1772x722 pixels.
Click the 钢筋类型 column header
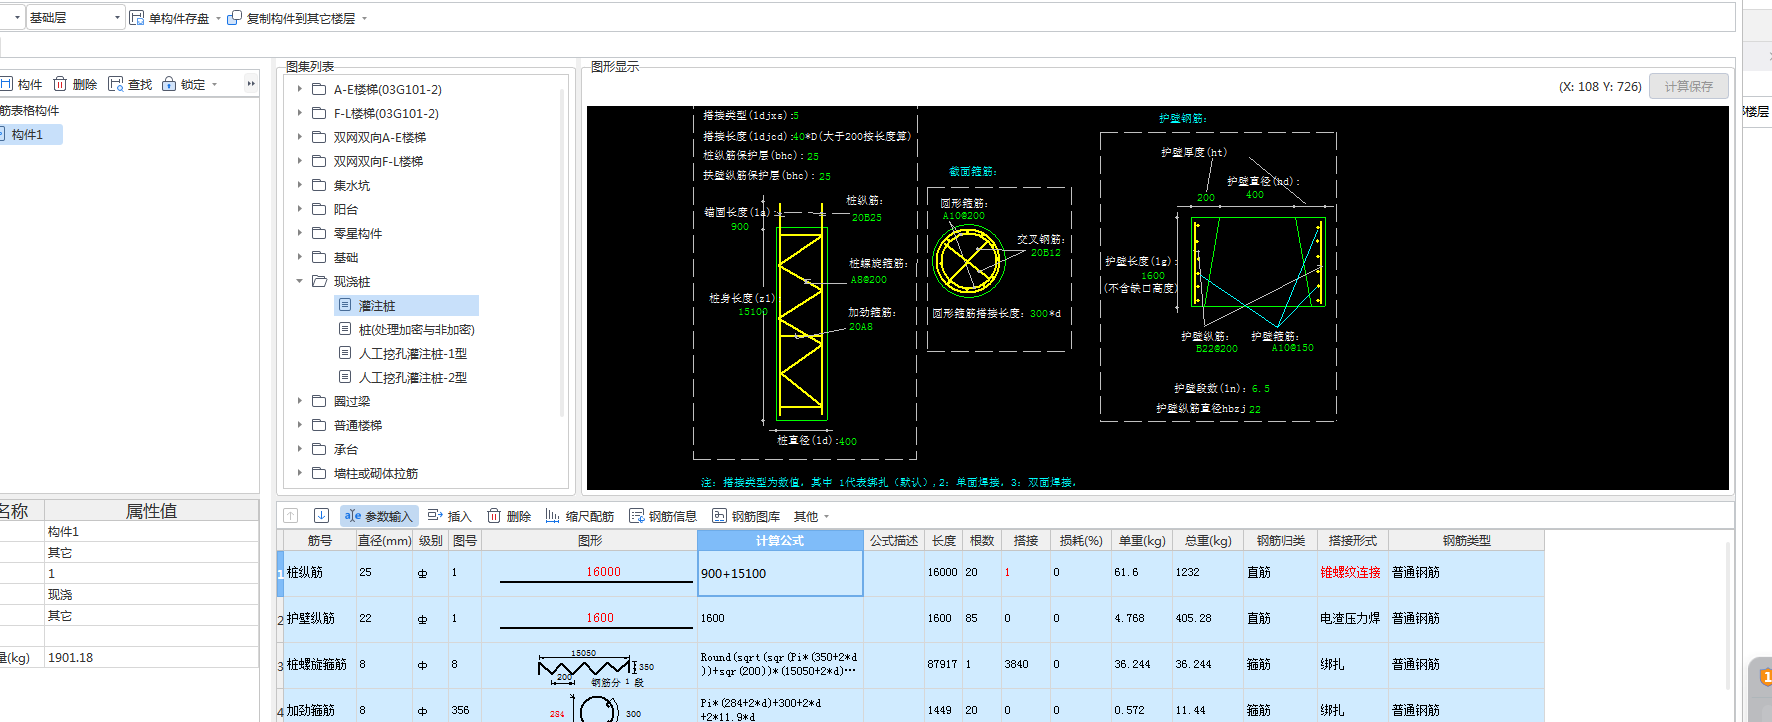(x=1466, y=541)
